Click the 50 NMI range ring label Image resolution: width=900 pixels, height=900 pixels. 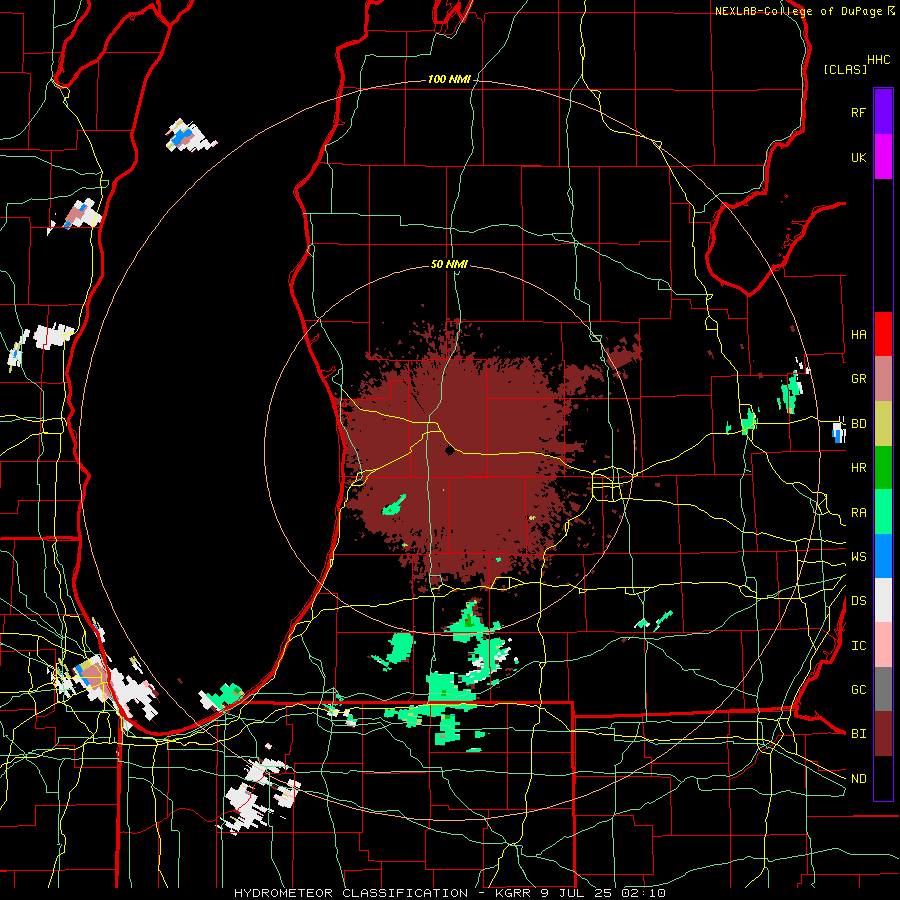(x=449, y=264)
